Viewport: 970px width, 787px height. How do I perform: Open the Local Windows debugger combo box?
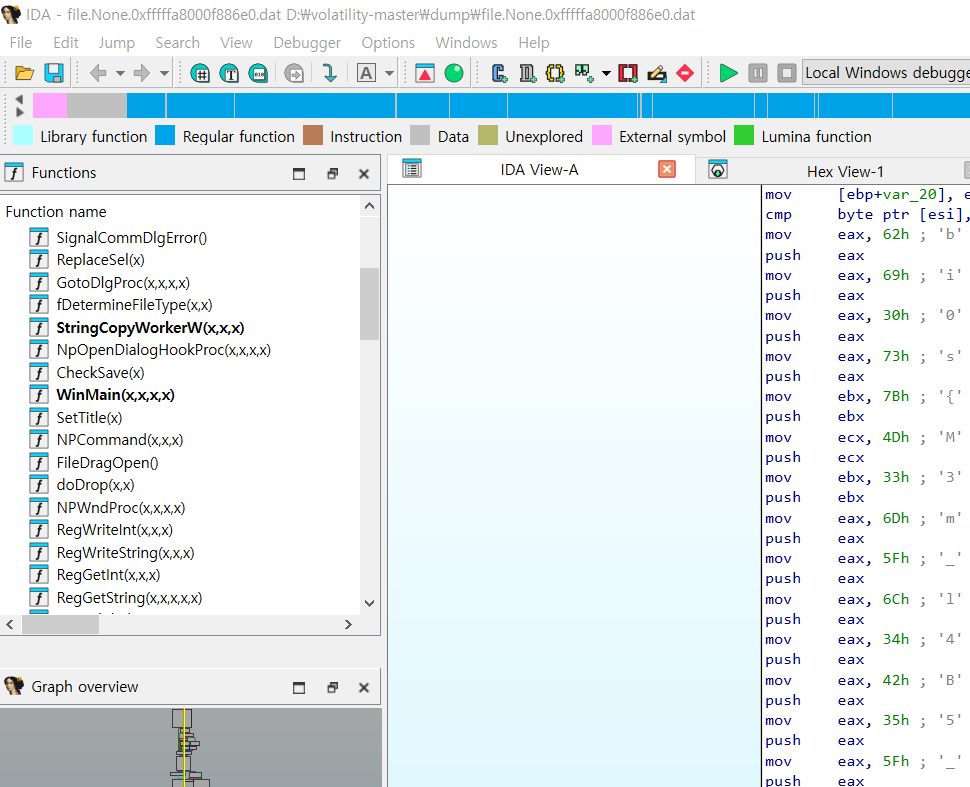(x=886, y=73)
